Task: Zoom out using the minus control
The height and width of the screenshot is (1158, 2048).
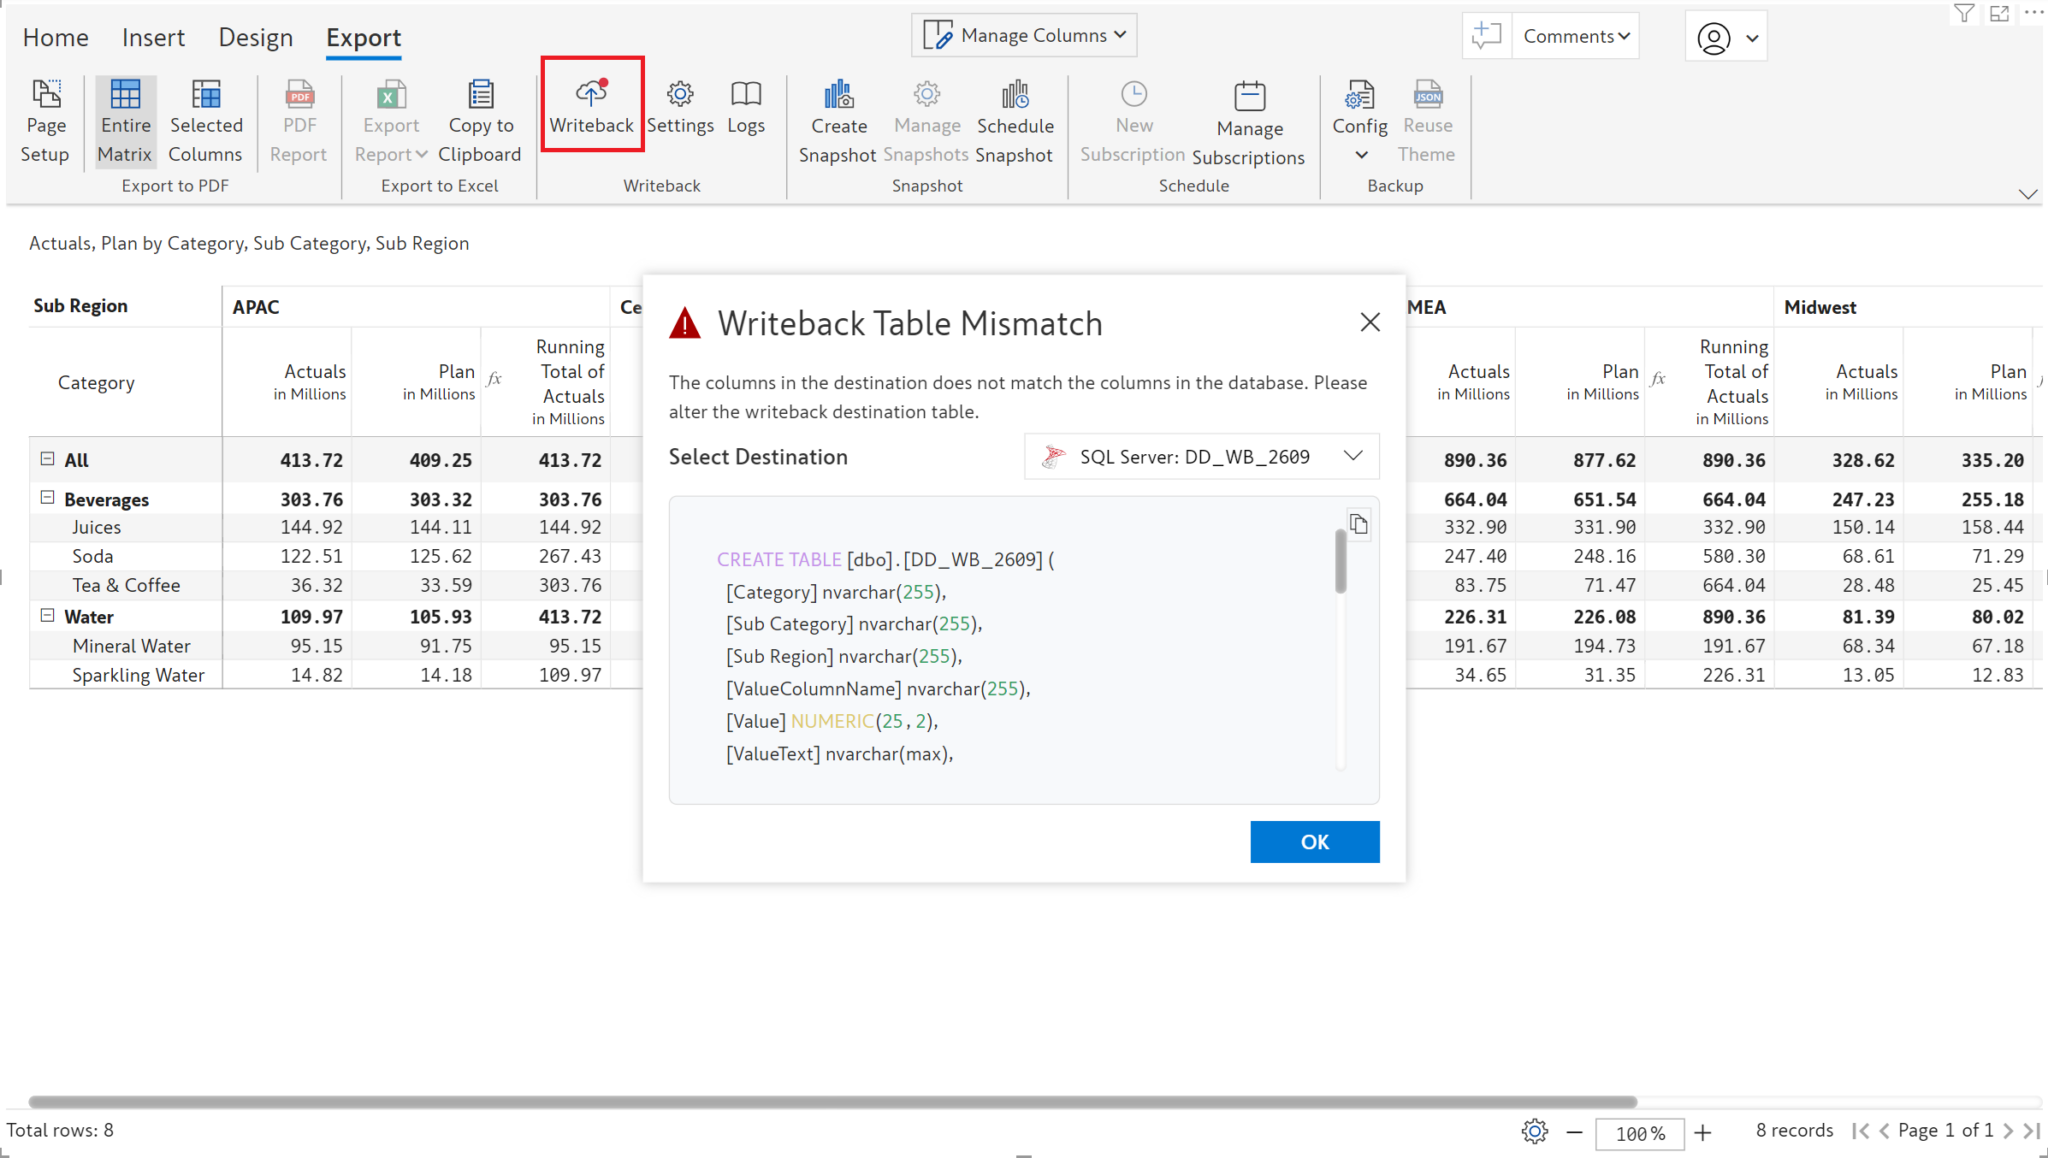Action: (x=1575, y=1133)
